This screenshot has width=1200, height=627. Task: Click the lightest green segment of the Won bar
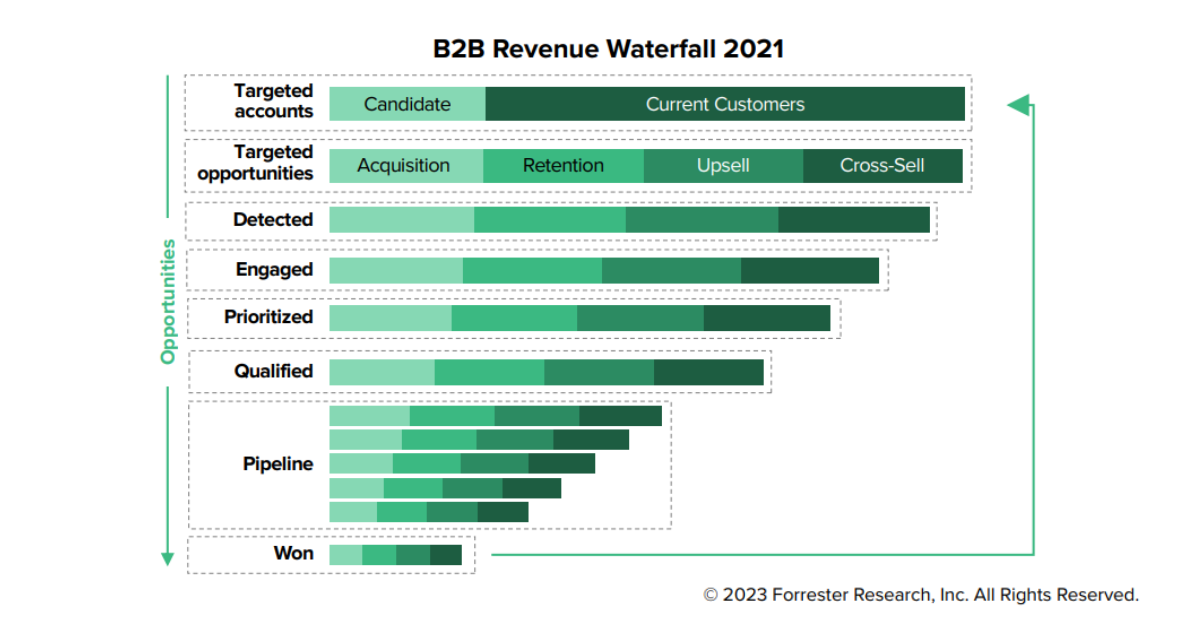click(345, 555)
